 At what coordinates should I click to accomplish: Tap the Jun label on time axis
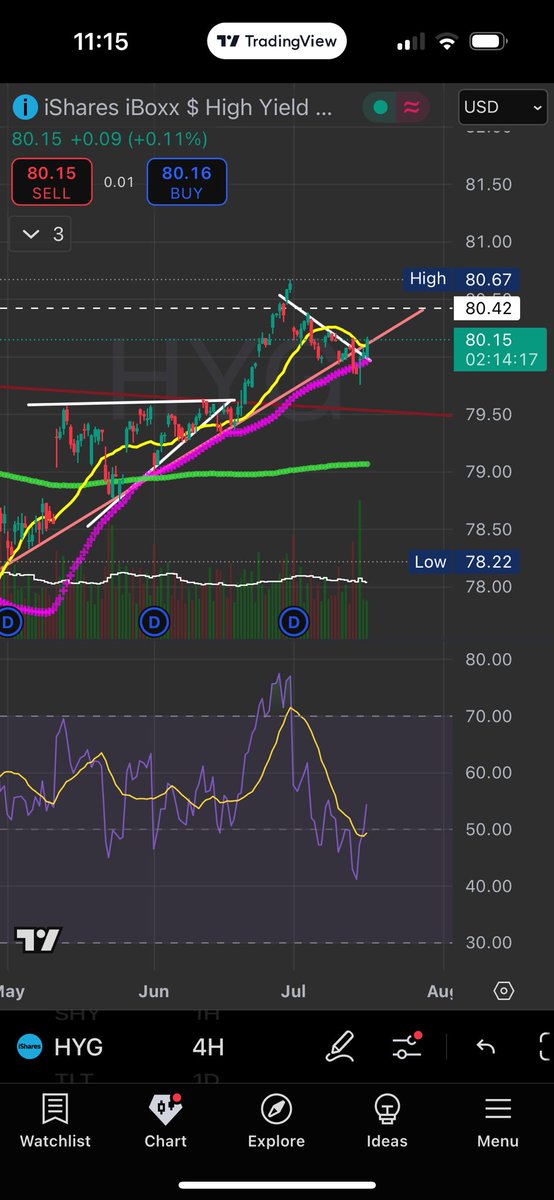pyautogui.click(x=153, y=991)
